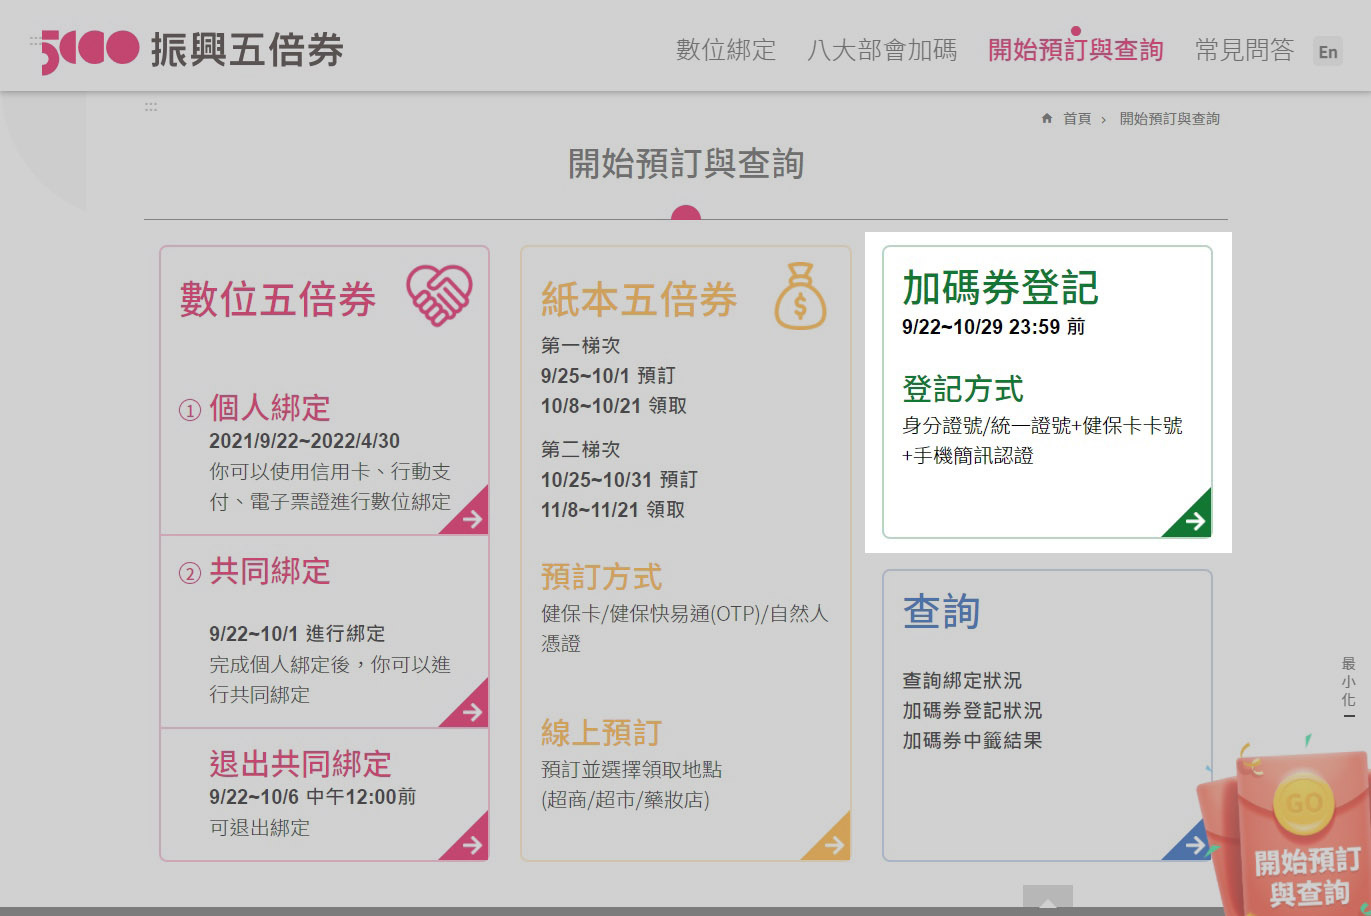The width and height of the screenshot is (1371, 916).
Task: Click the money bag icon on 紙本五倍券
Action: (x=800, y=296)
